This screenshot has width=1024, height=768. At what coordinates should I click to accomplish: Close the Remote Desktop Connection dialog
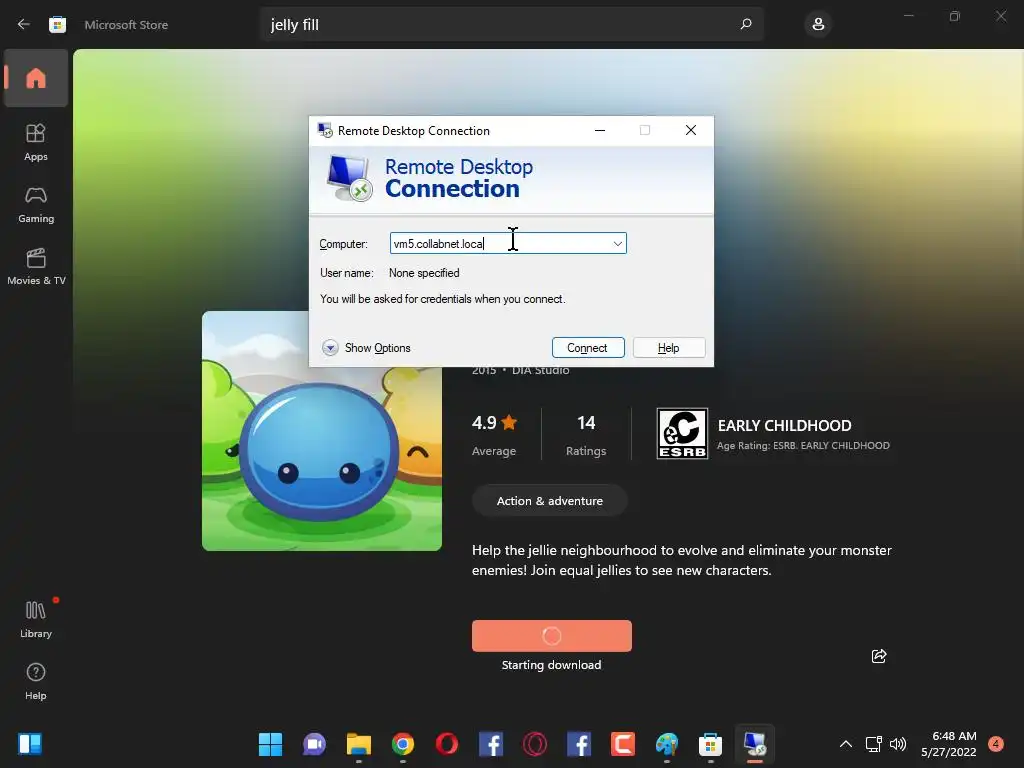[x=691, y=131]
